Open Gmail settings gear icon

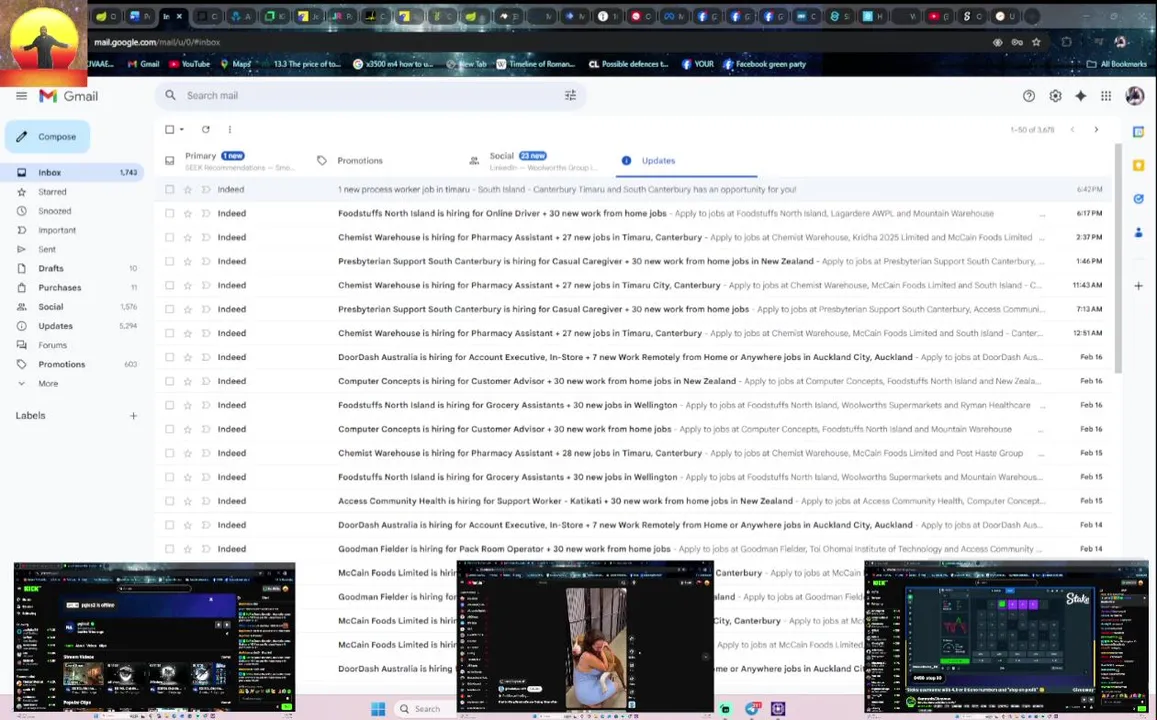[x=1055, y=96]
